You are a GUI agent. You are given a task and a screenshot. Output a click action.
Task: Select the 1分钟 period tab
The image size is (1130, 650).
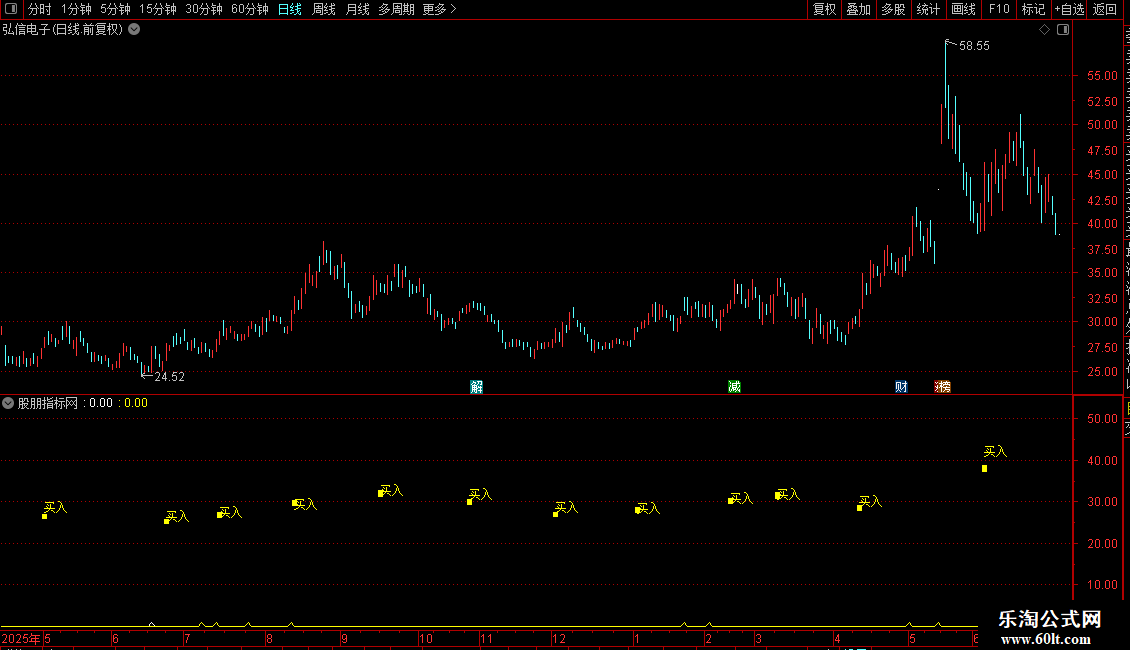pyautogui.click(x=76, y=9)
